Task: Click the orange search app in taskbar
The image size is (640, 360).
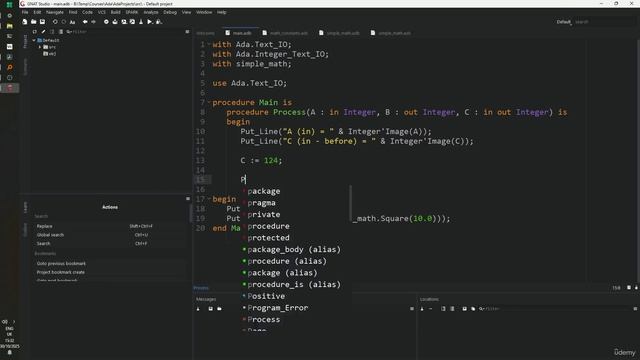Action: pos(9,67)
